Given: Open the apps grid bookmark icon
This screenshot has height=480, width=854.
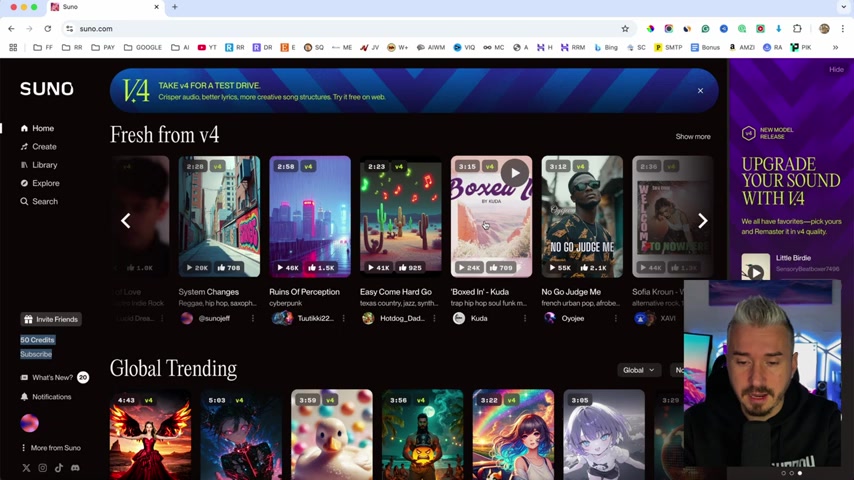Looking at the screenshot, I should (13, 47).
